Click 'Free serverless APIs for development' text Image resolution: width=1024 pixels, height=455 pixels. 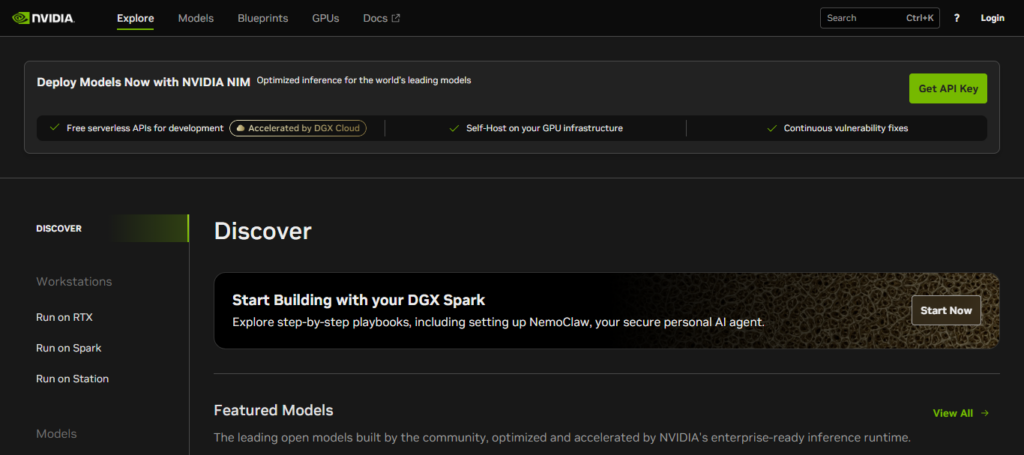pyautogui.click(x=145, y=129)
